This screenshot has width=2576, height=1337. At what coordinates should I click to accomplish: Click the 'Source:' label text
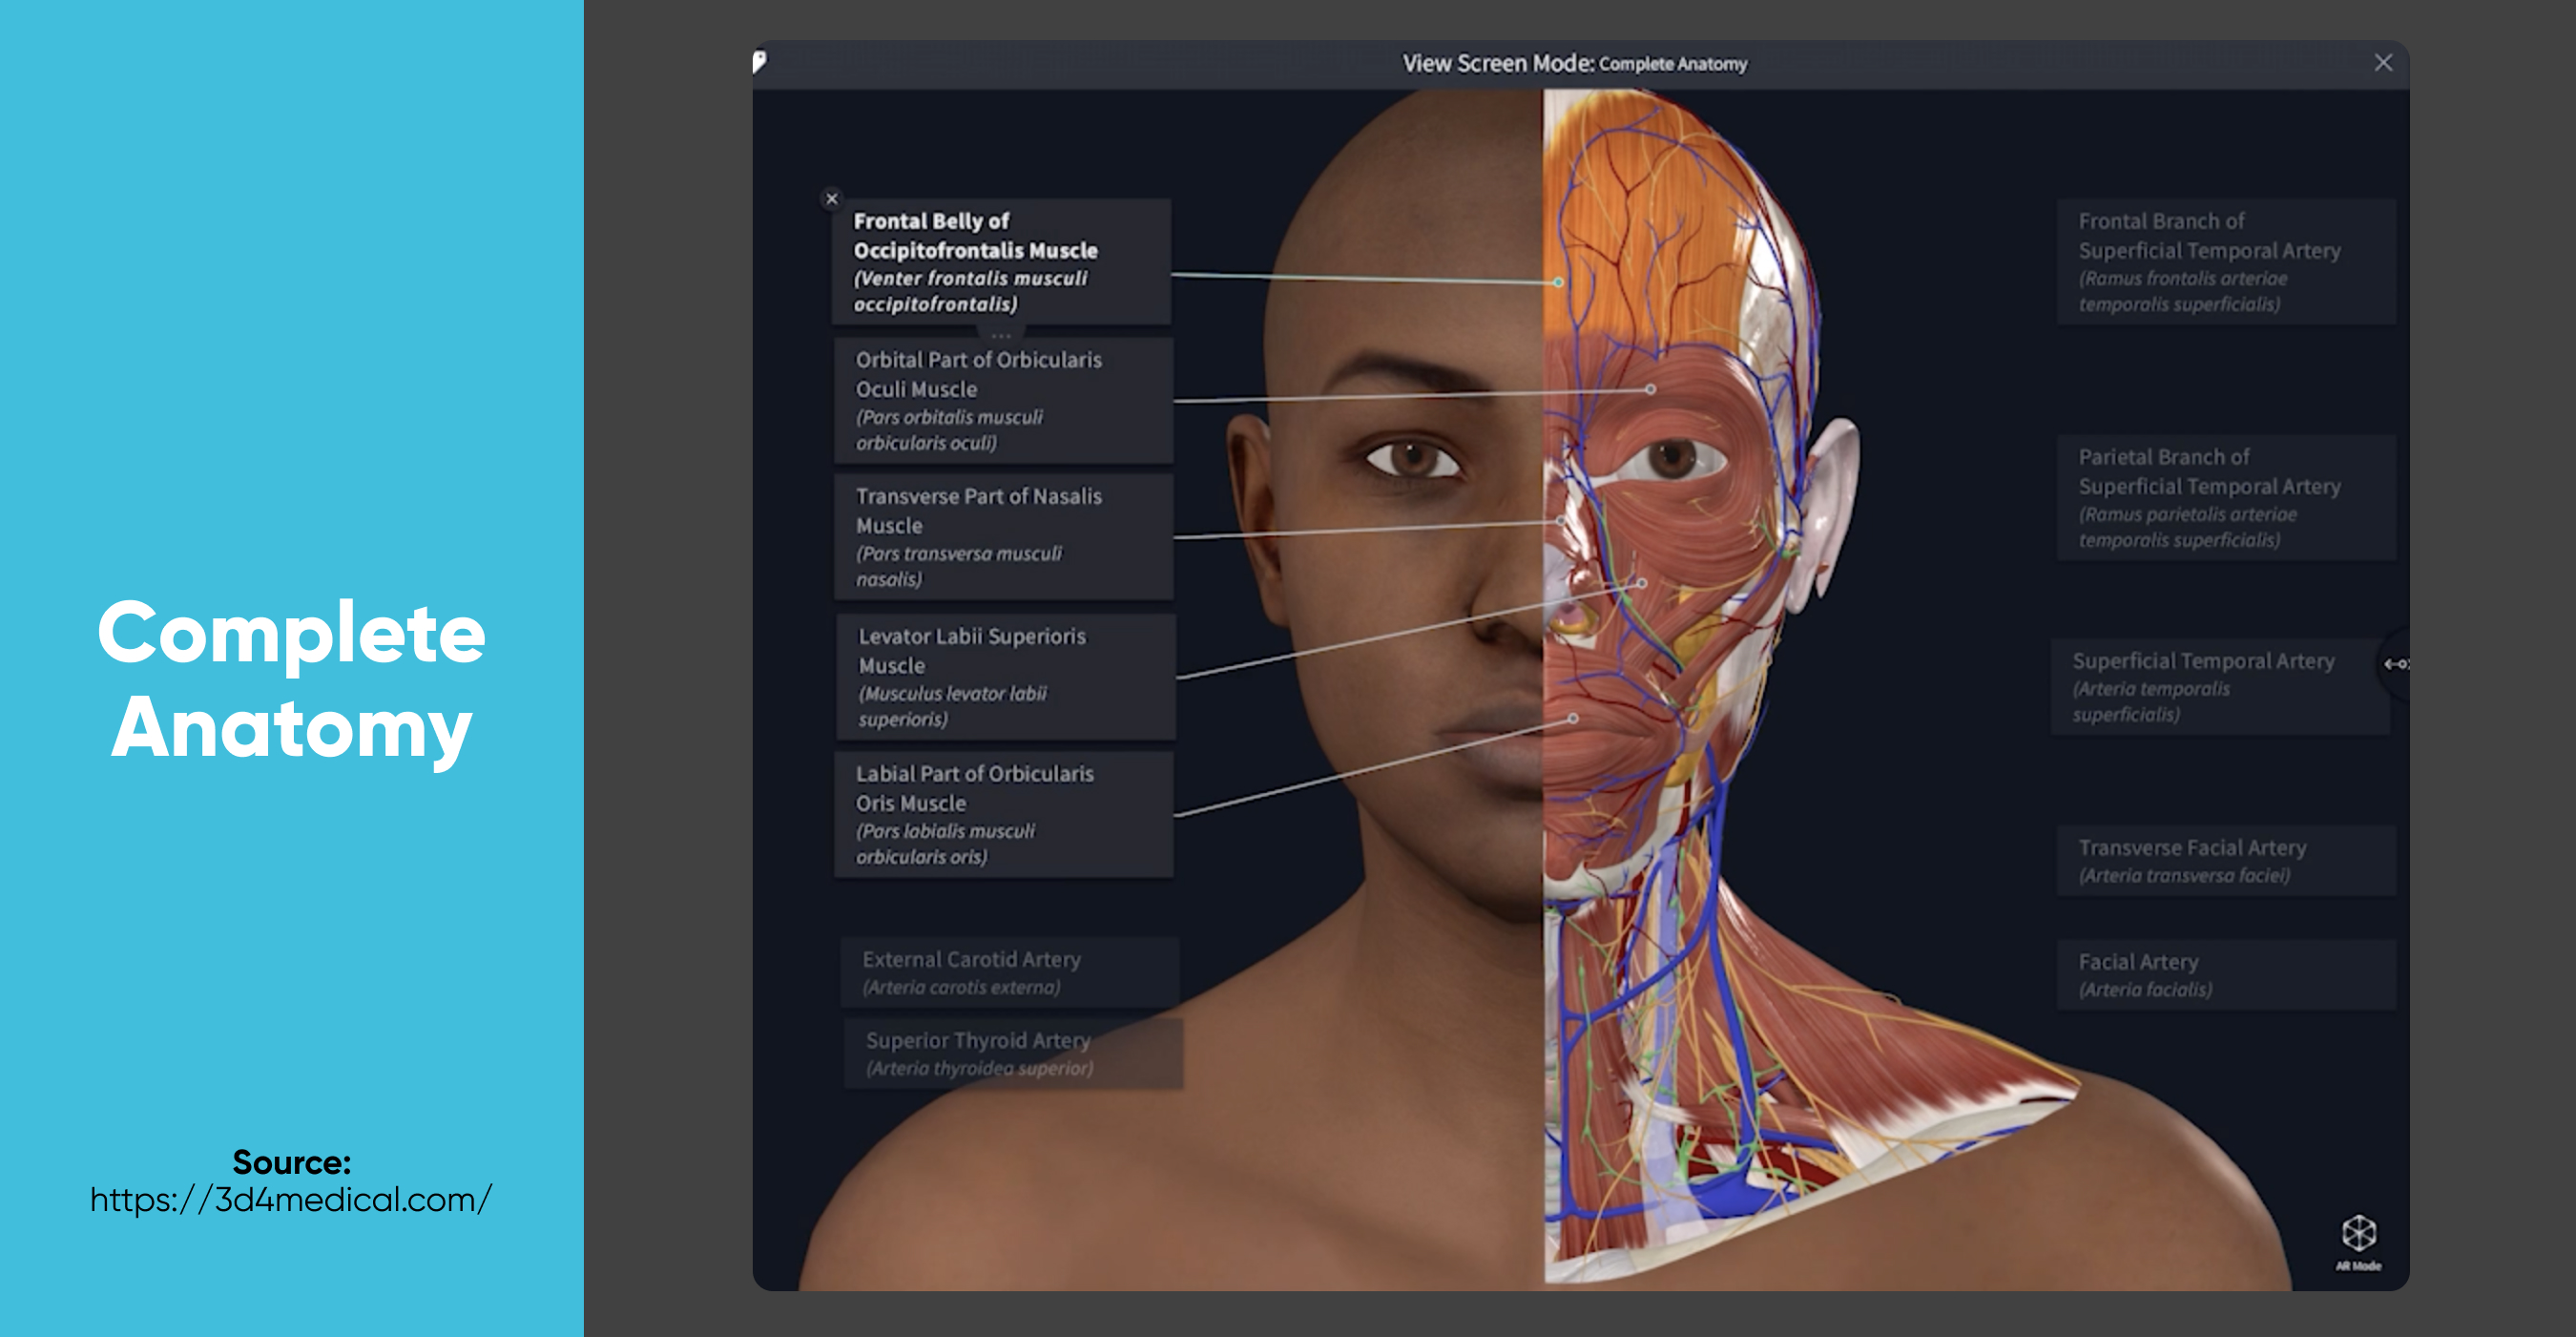coord(291,1161)
